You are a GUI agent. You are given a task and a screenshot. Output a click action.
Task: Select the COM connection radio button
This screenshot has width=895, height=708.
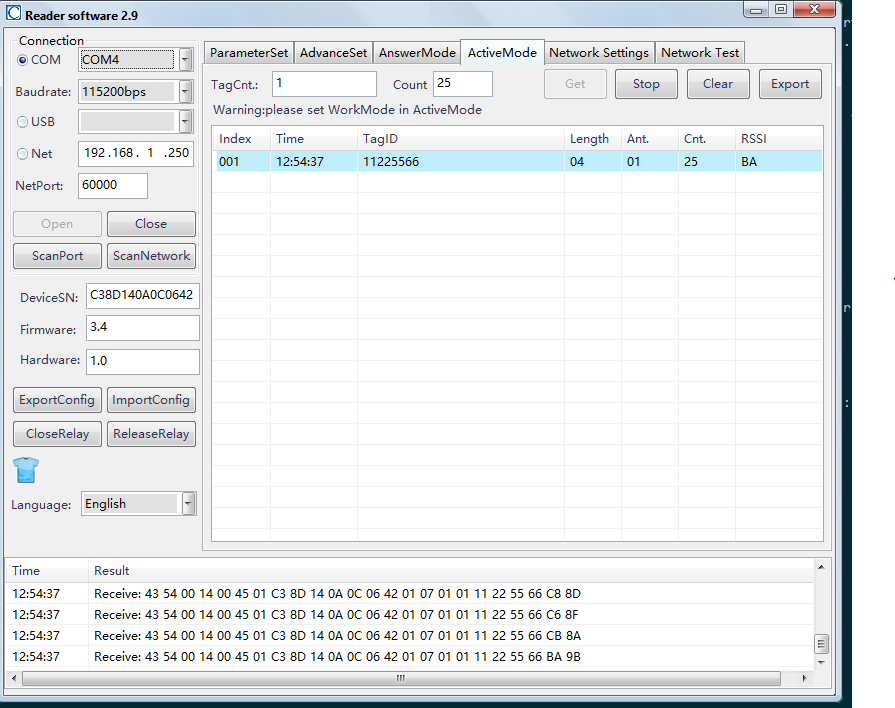[23, 60]
